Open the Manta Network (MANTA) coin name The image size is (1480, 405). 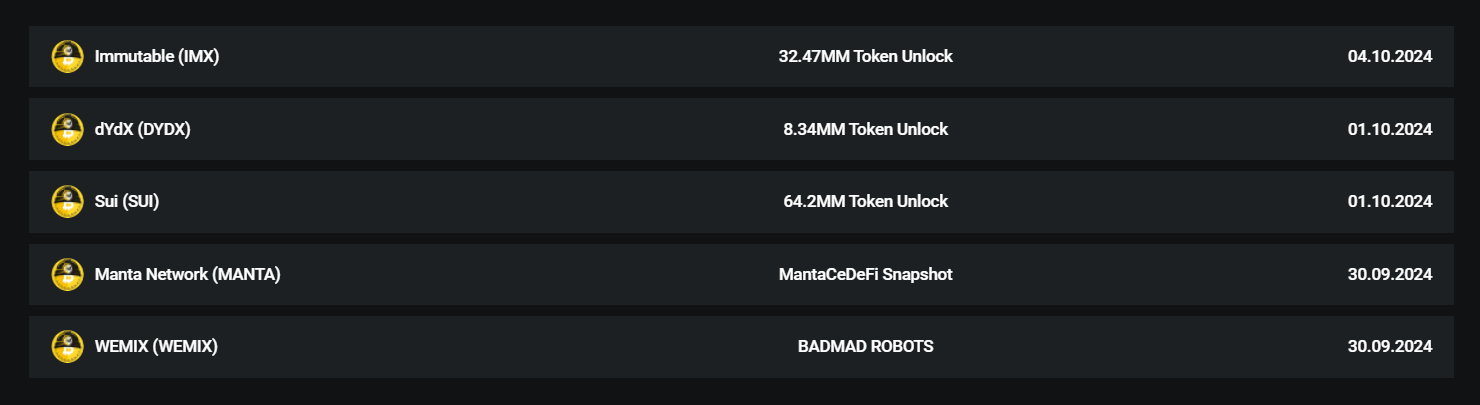pyautogui.click(x=187, y=274)
